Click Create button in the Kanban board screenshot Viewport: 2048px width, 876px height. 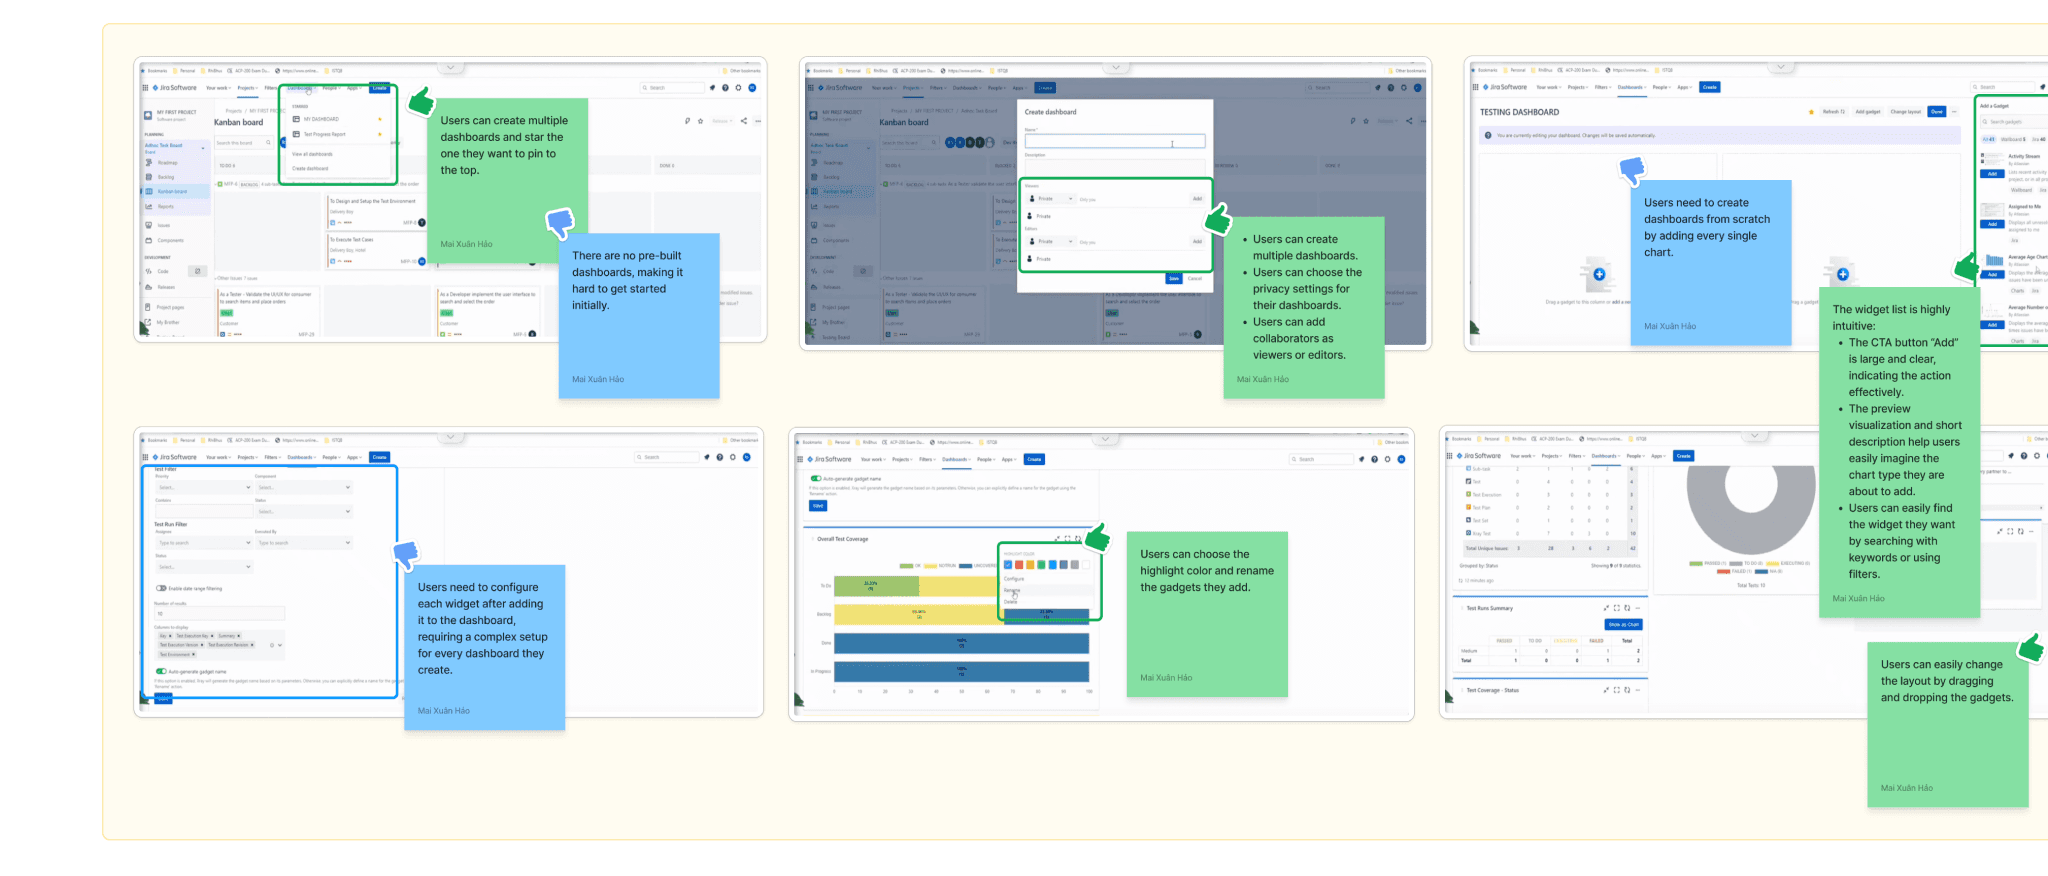coord(380,88)
